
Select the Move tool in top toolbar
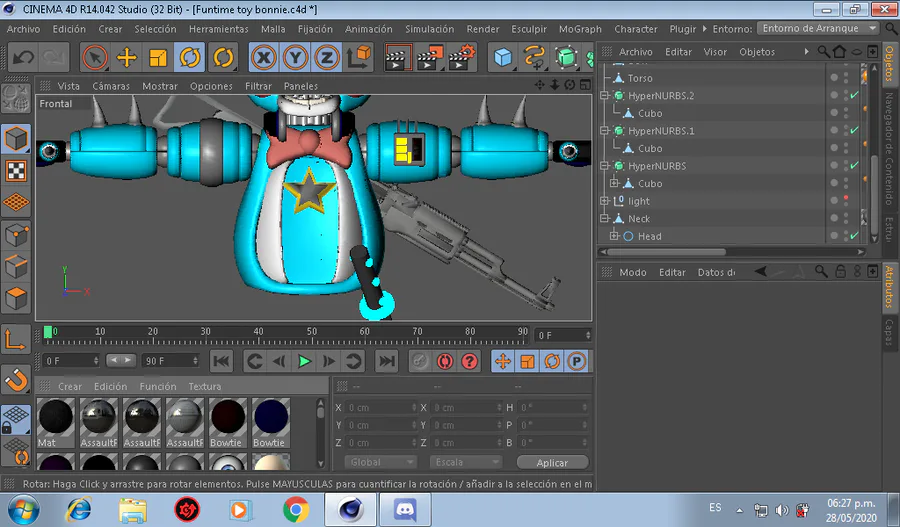126,57
